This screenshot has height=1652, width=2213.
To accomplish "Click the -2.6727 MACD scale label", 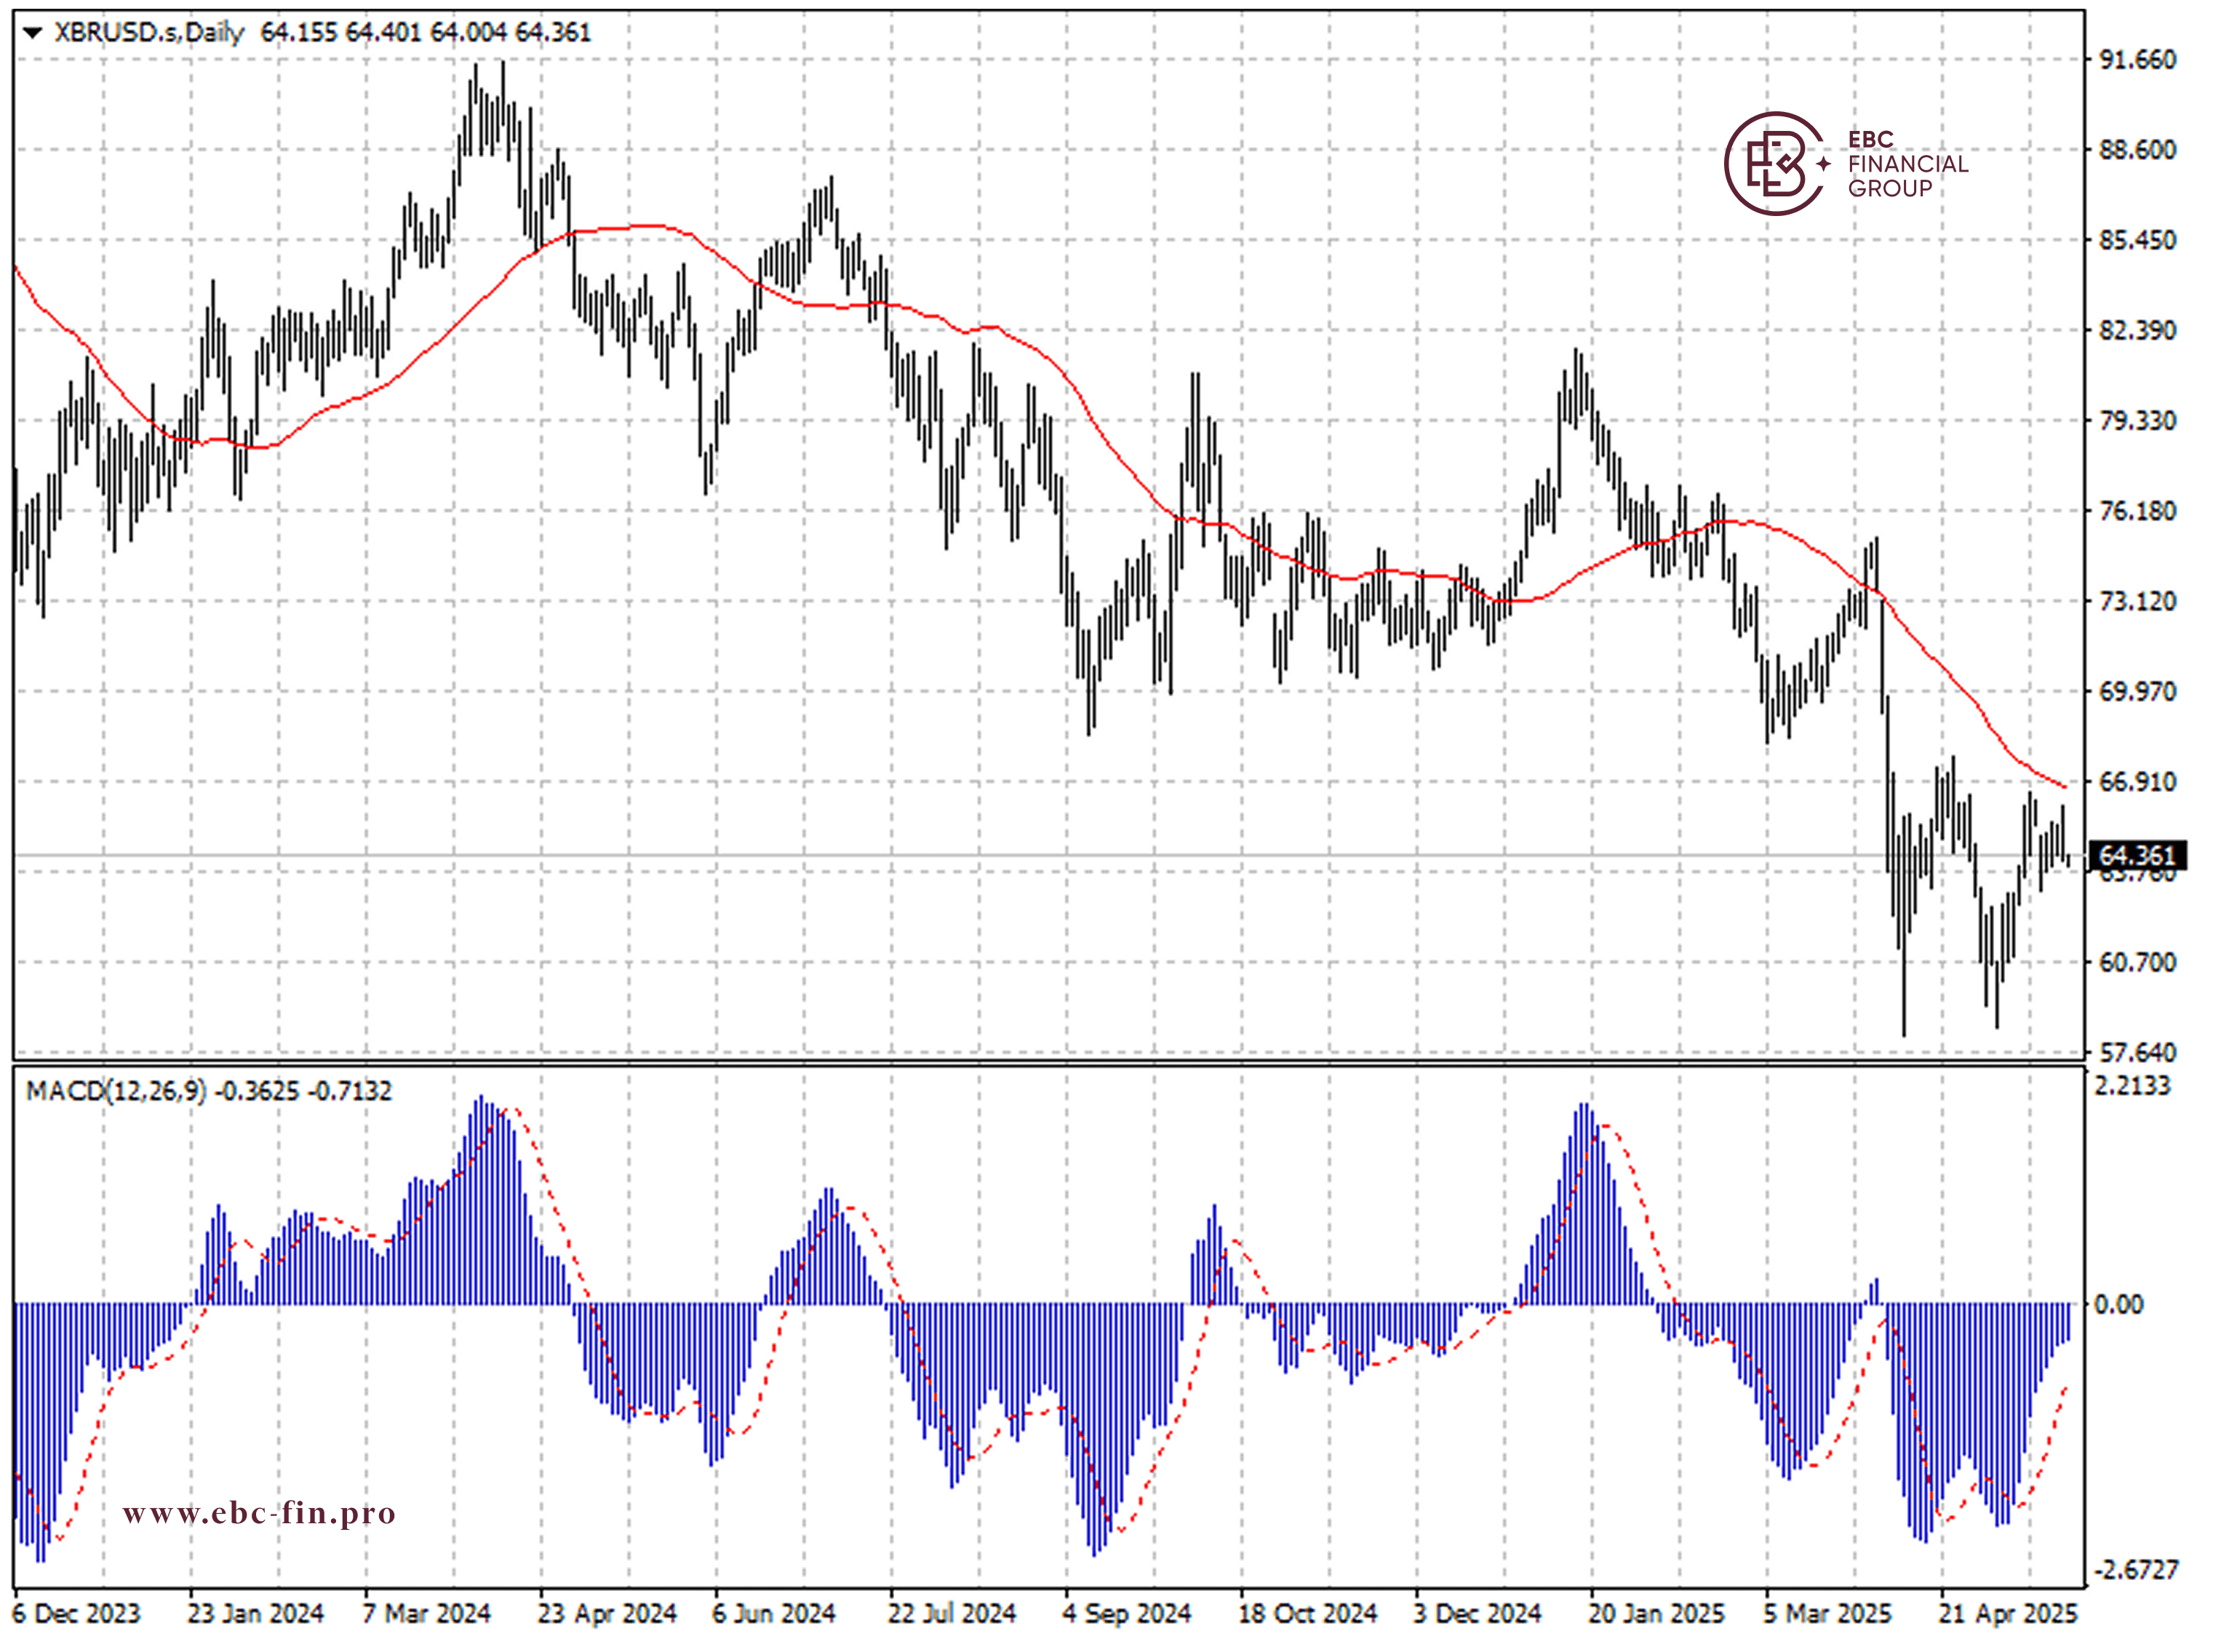I will 2135,1570.
